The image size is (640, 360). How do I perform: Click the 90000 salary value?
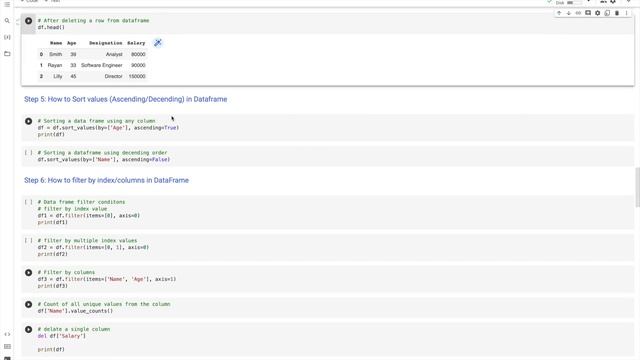[138, 65]
